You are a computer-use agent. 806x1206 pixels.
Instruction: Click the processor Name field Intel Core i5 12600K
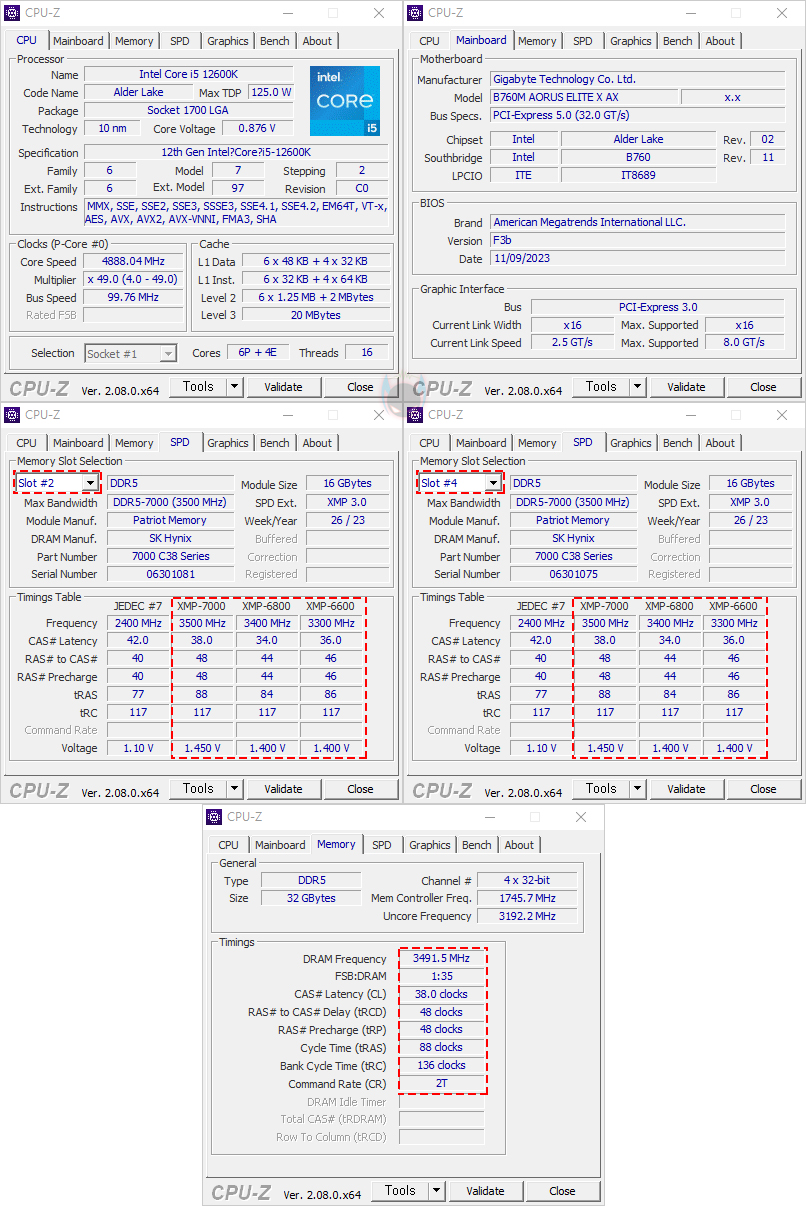(x=188, y=75)
